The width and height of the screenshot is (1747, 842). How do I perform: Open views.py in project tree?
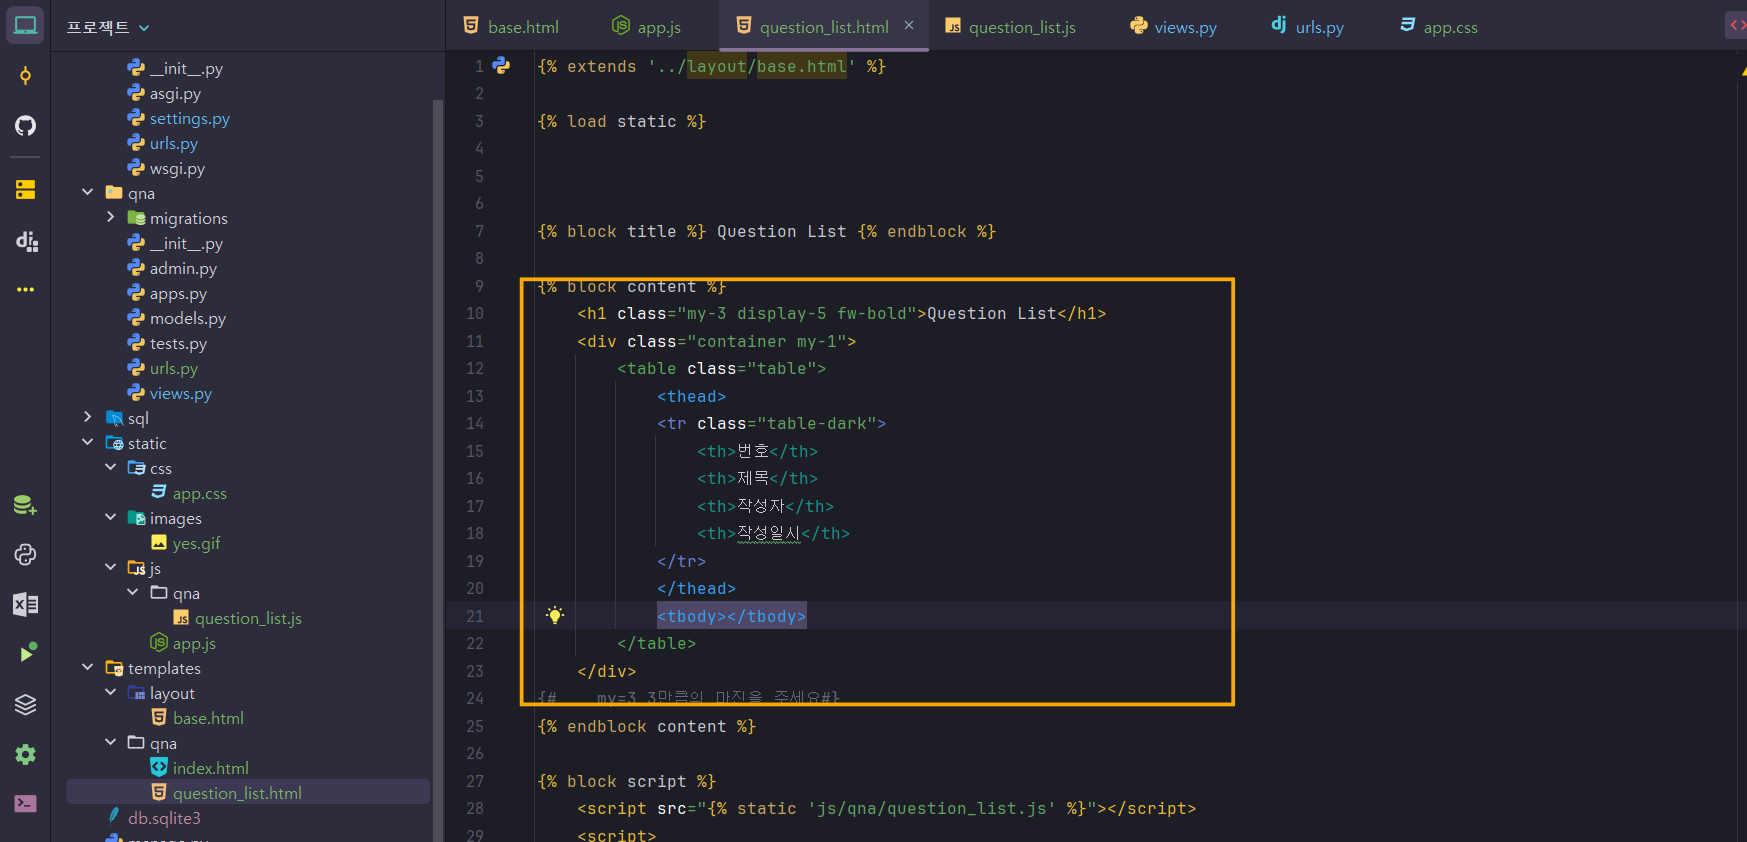point(180,393)
